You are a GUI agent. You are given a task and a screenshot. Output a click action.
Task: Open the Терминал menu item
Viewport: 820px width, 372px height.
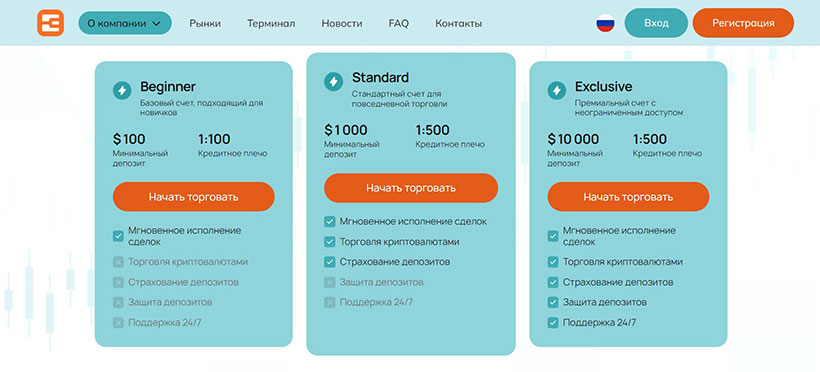(271, 24)
